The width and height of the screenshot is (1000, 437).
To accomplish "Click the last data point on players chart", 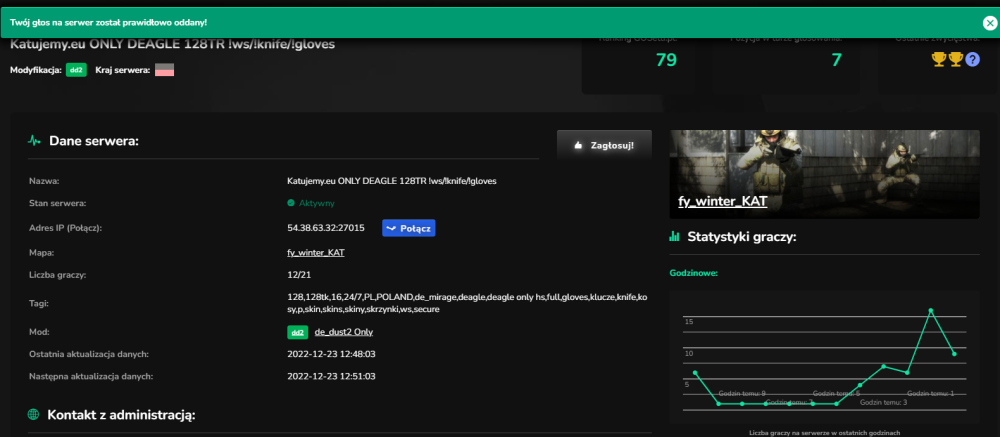I will tap(954, 353).
